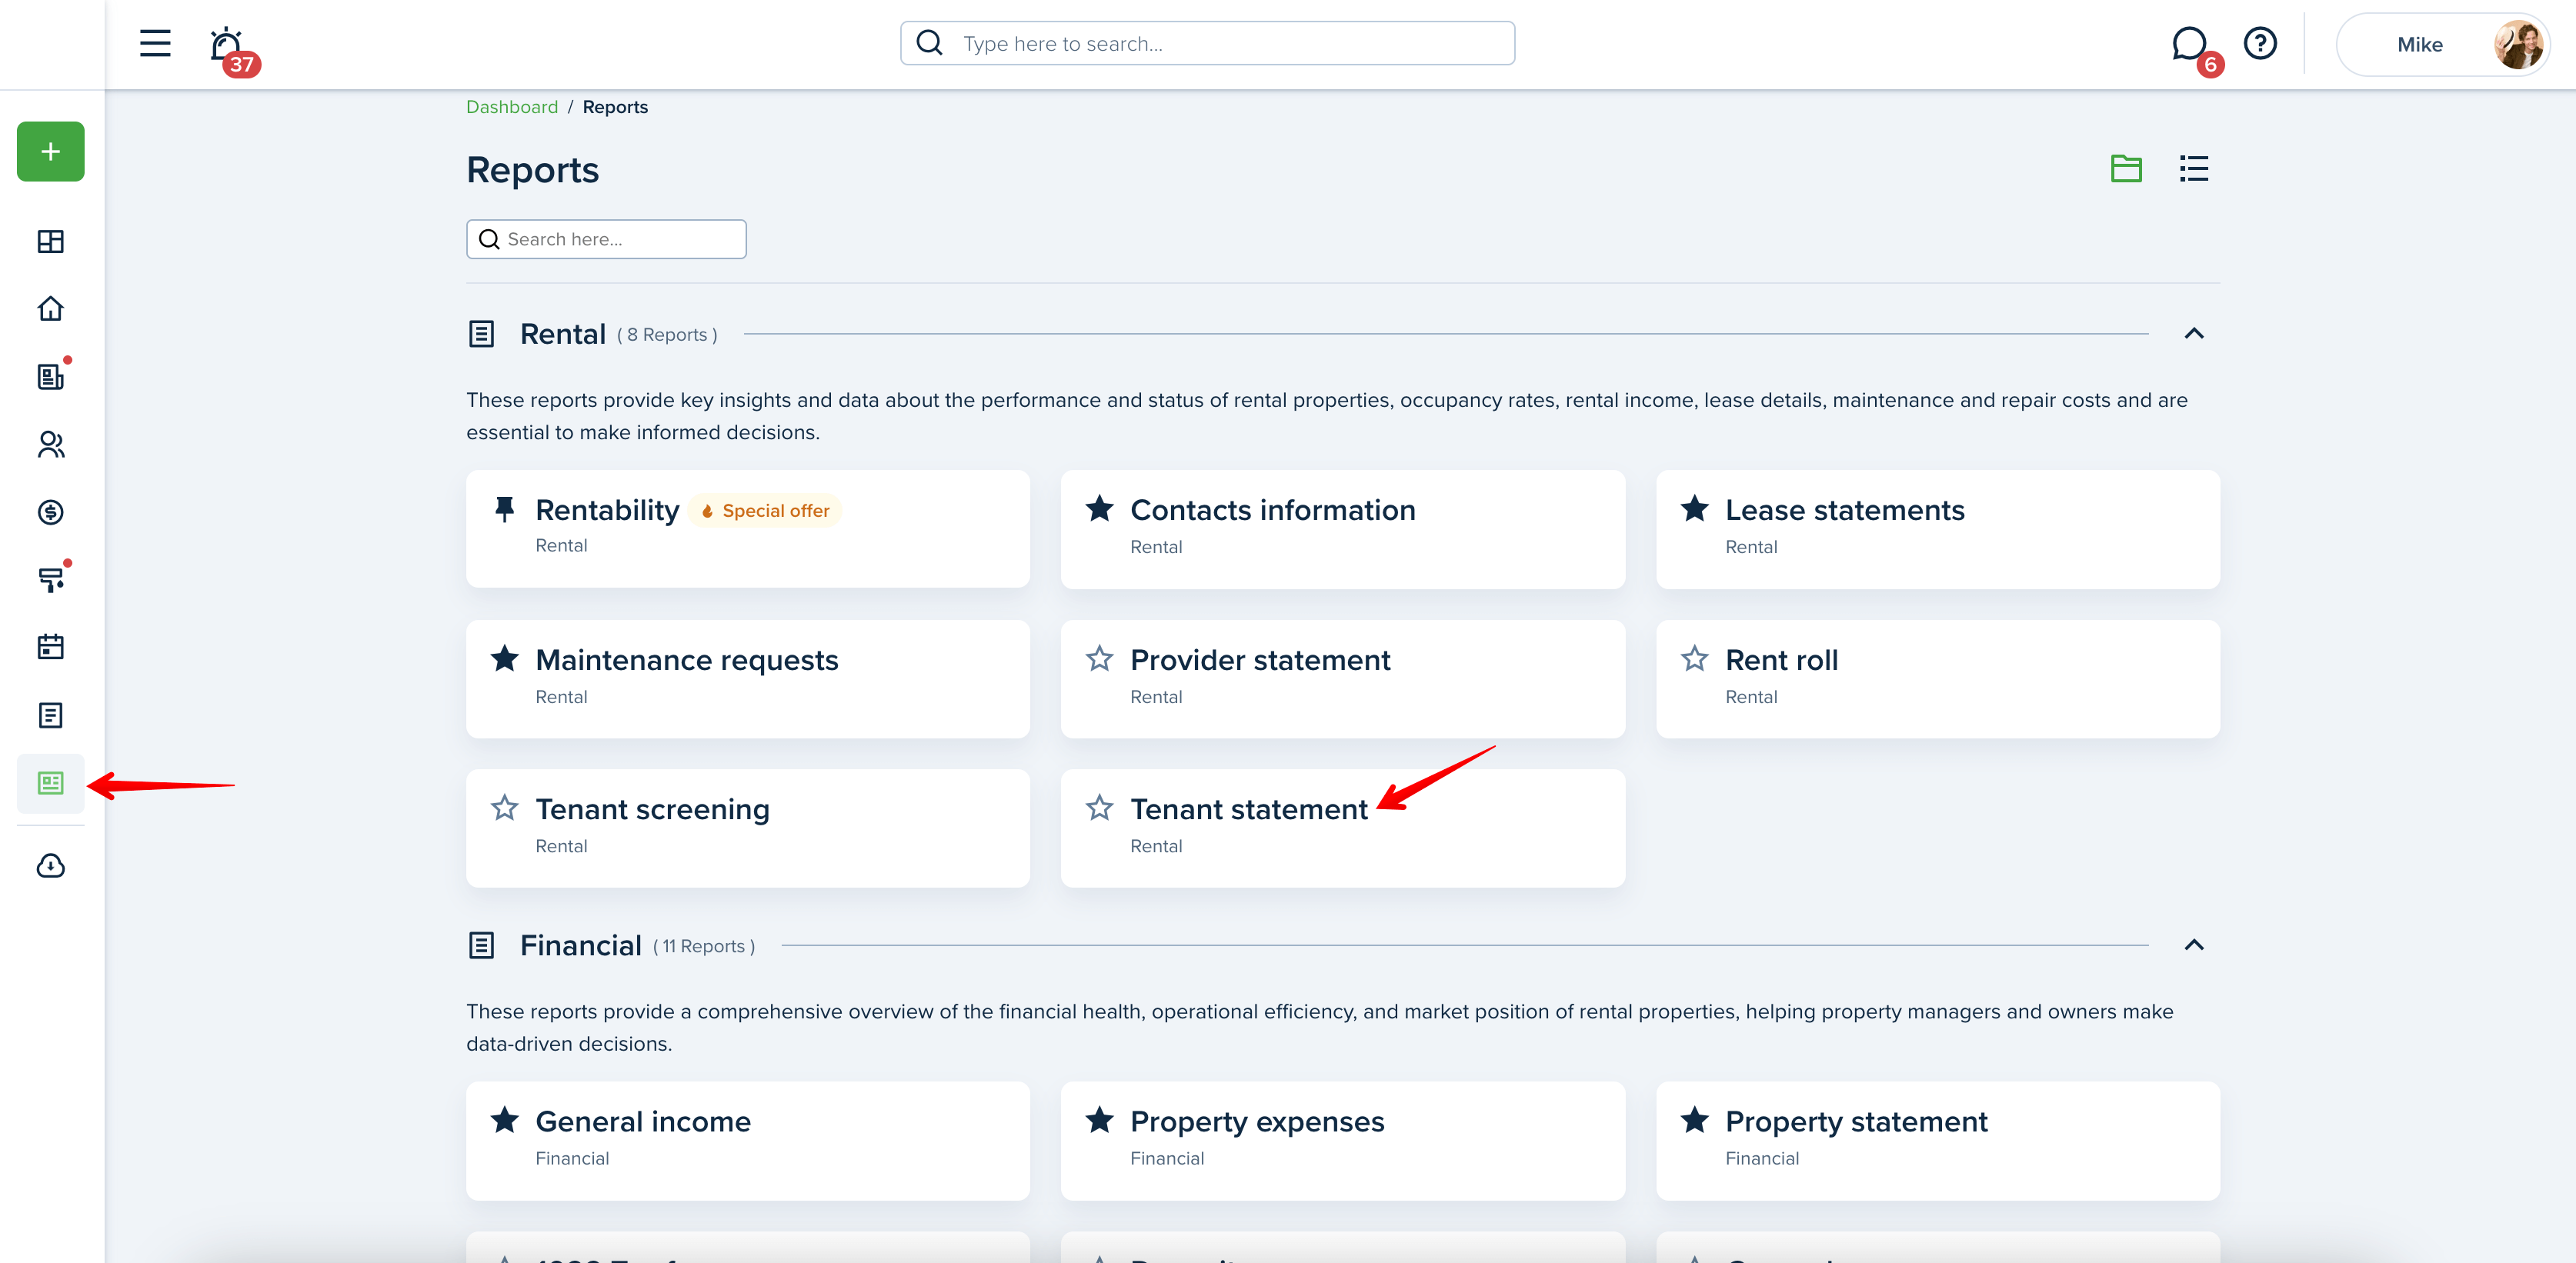Open the listings icon with red dot
This screenshot has height=1263, width=2576.
(x=51, y=376)
